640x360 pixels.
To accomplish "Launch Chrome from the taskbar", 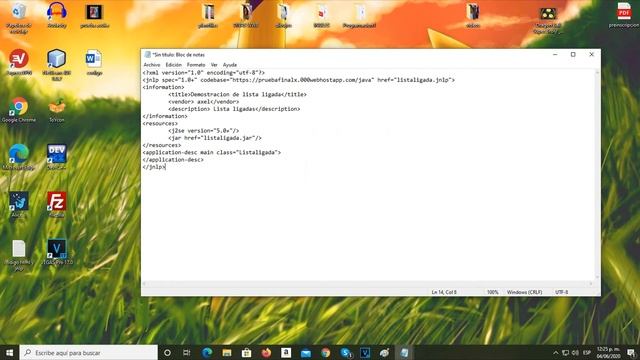I will tap(325, 353).
